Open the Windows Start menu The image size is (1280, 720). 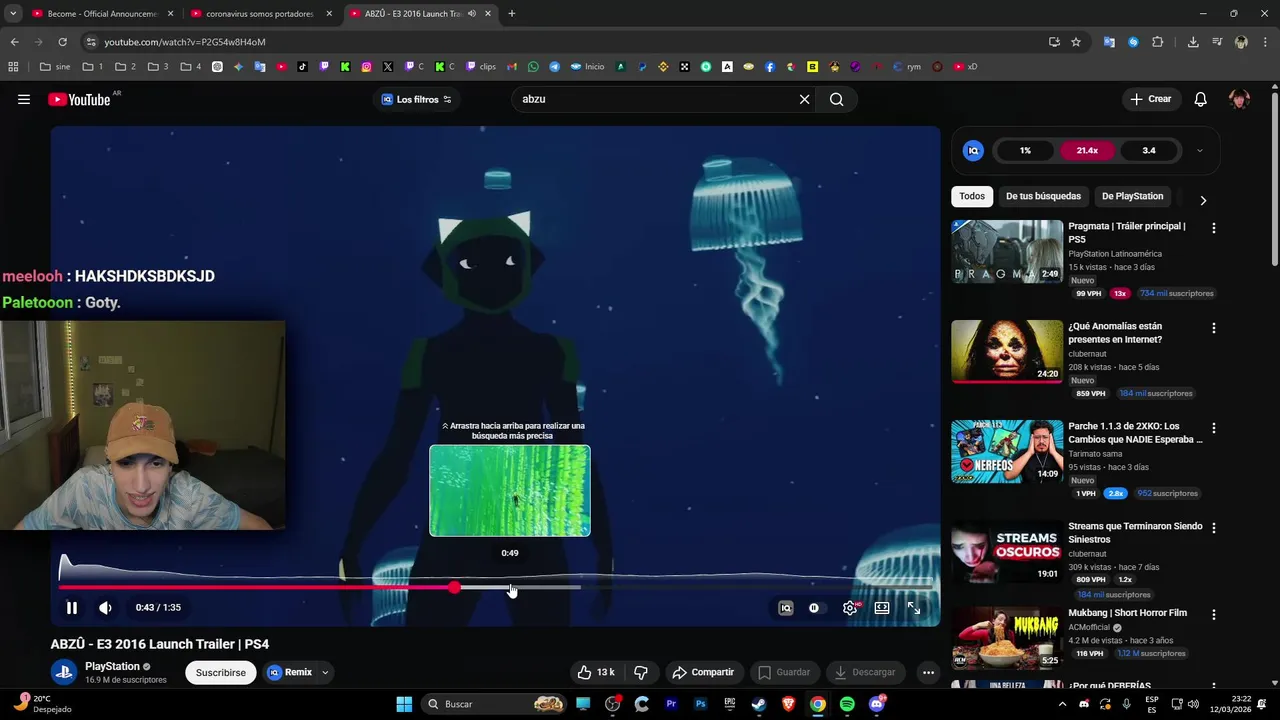pyautogui.click(x=404, y=704)
